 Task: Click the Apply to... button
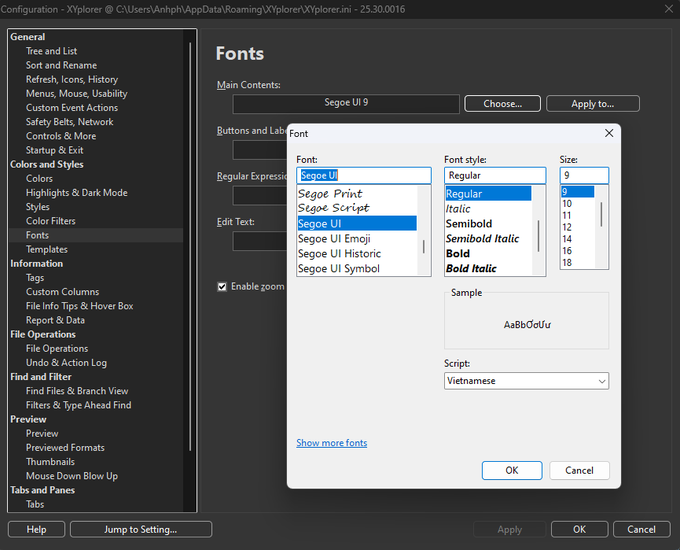(592, 104)
